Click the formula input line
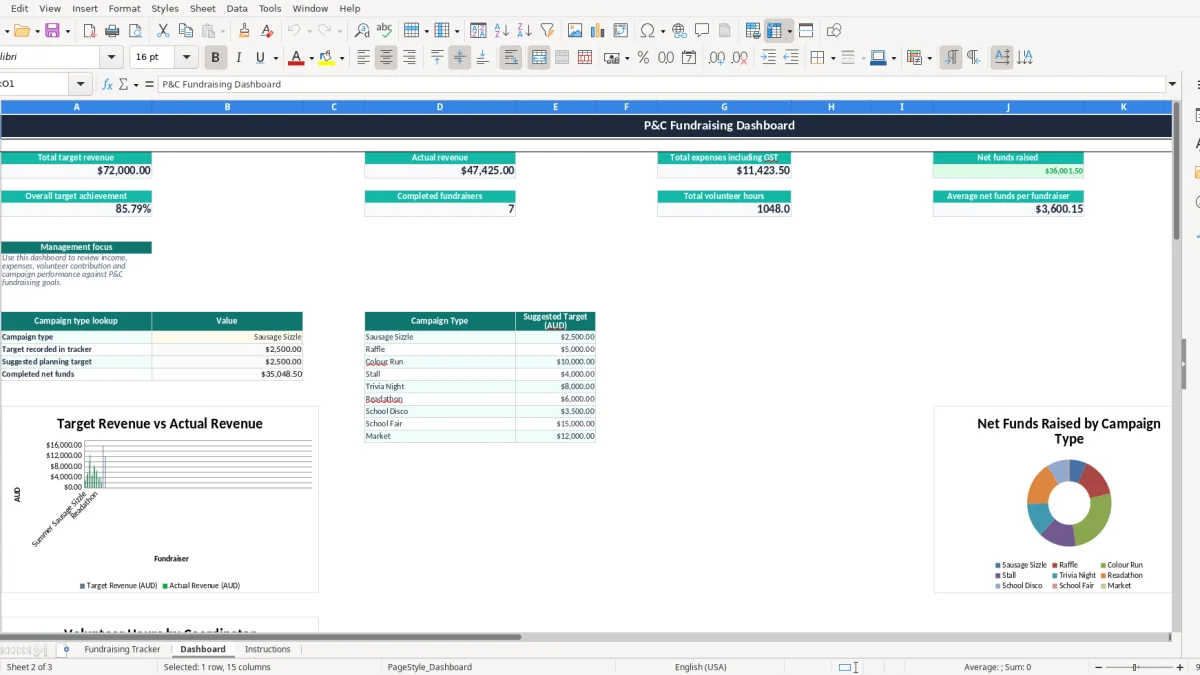This screenshot has height=675, width=1200. pos(661,84)
